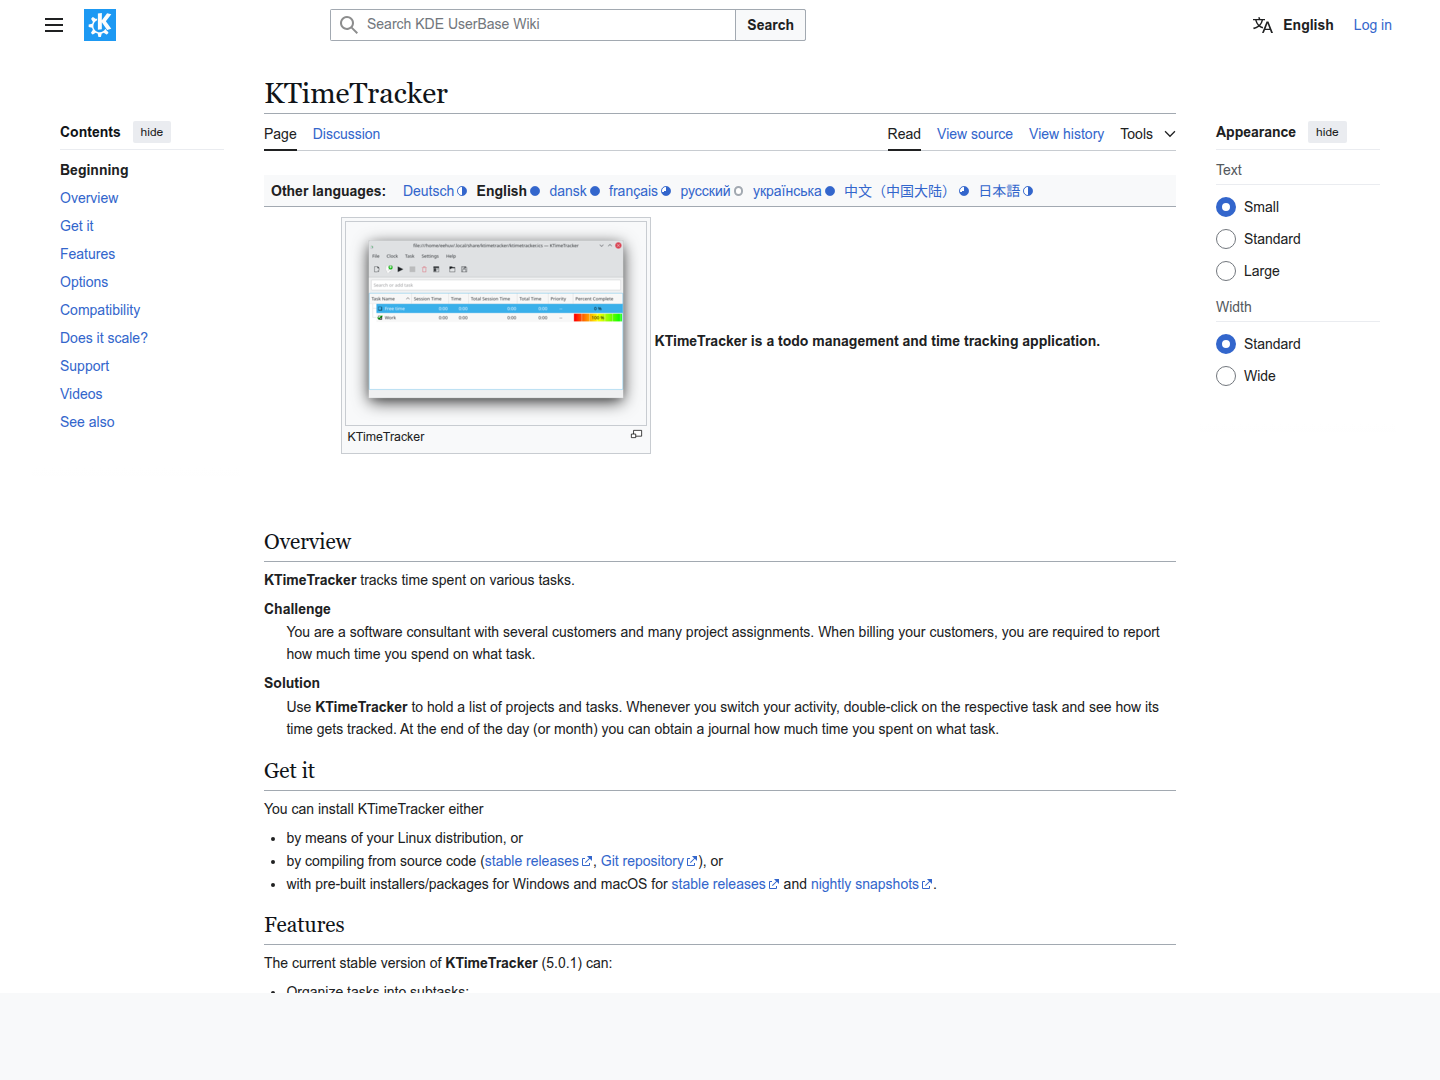Switch to the Discussion tab
Image resolution: width=1440 pixels, height=1080 pixels.
(346, 134)
